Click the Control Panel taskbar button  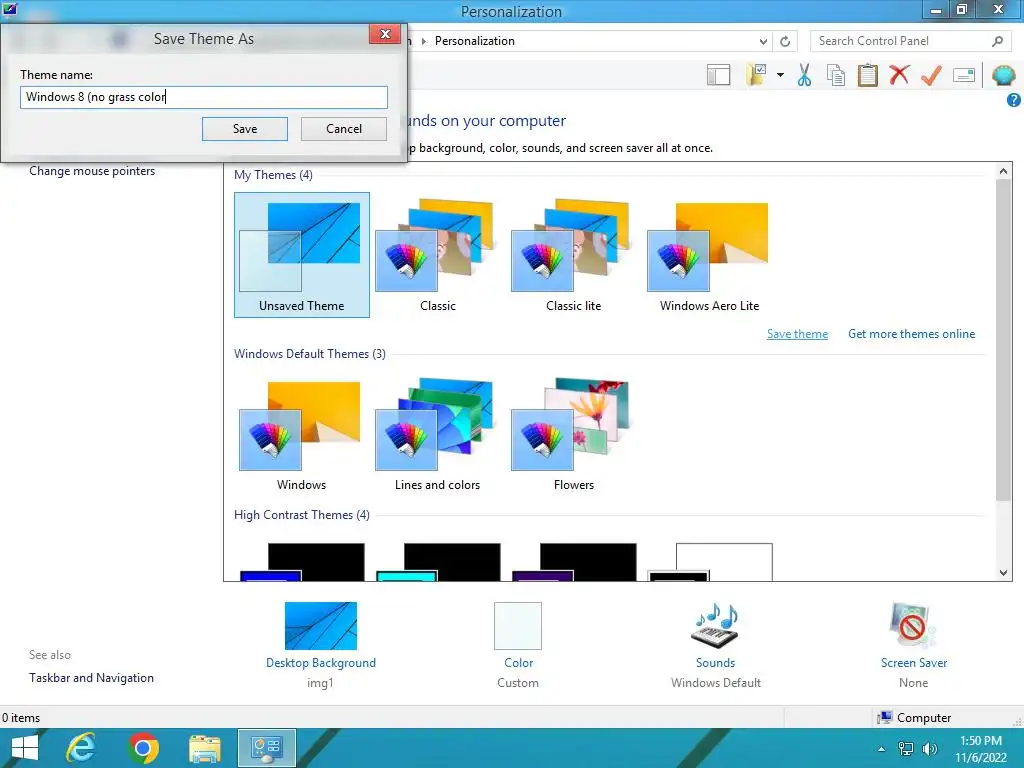[x=266, y=748]
